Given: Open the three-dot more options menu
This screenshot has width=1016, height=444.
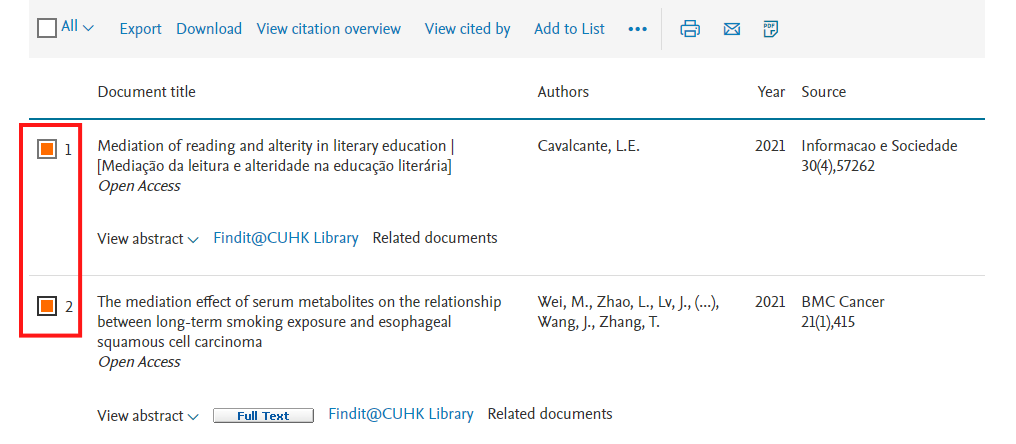Looking at the screenshot, I should point(638,29).
